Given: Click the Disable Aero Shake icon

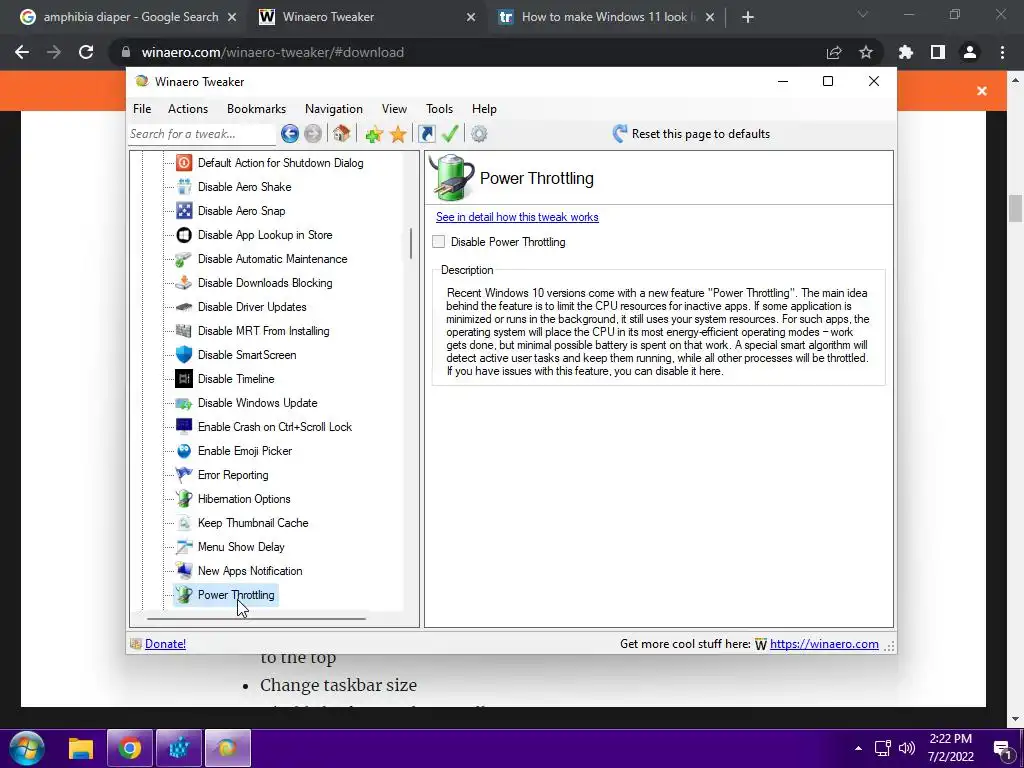Looking at the screenshot, I should (x=184, y=187).
